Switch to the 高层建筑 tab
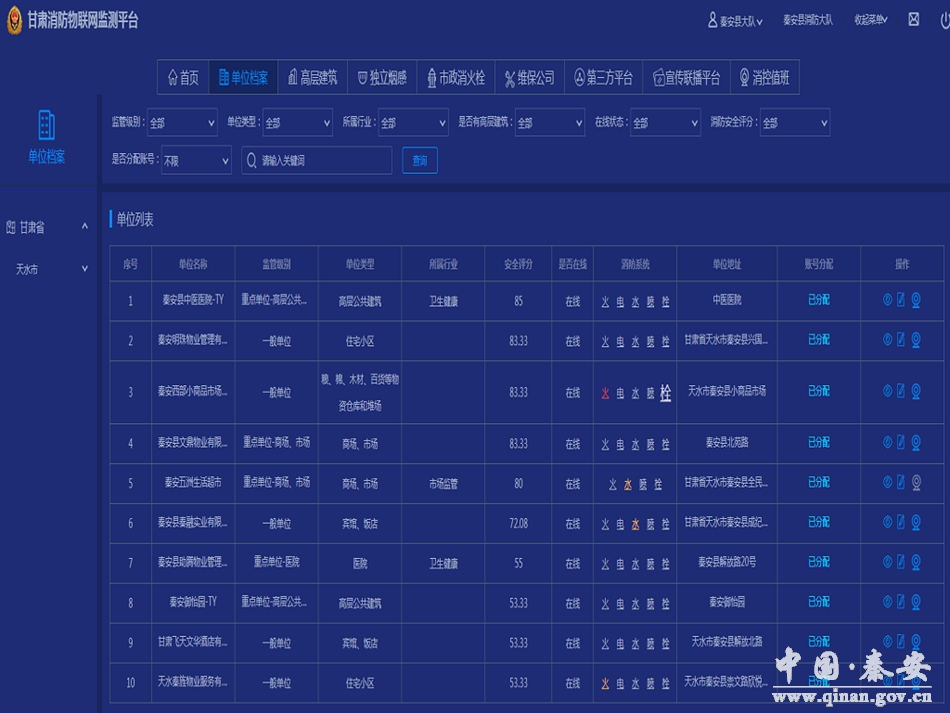This screenshot has height=713, width=950. [x=312, y=78]
